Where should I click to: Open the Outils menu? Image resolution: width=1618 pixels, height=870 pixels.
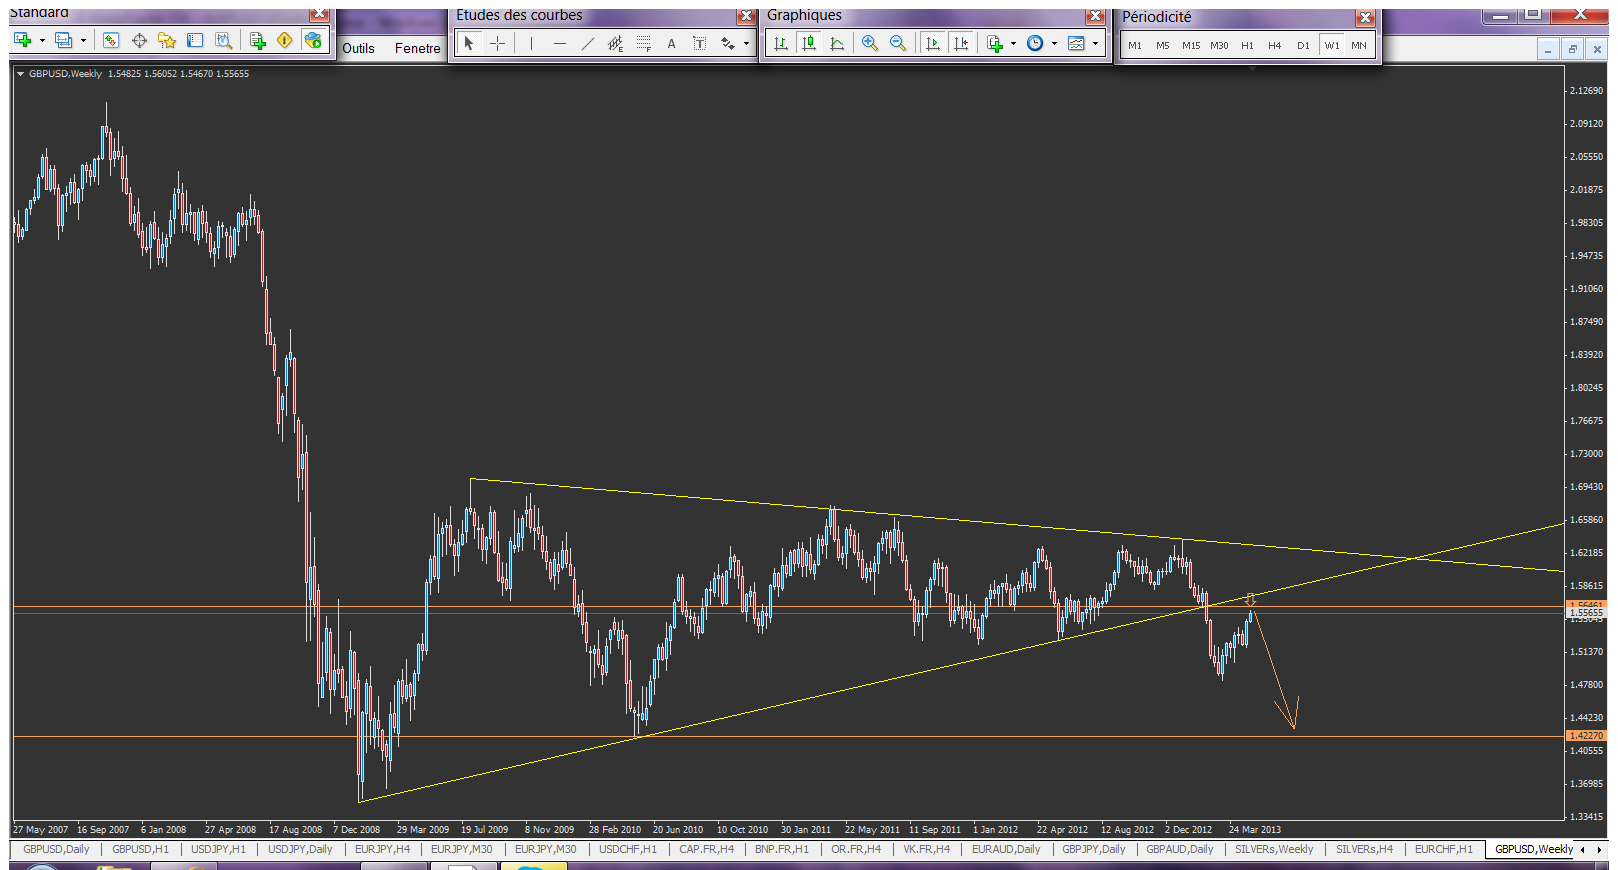(358, 48)
